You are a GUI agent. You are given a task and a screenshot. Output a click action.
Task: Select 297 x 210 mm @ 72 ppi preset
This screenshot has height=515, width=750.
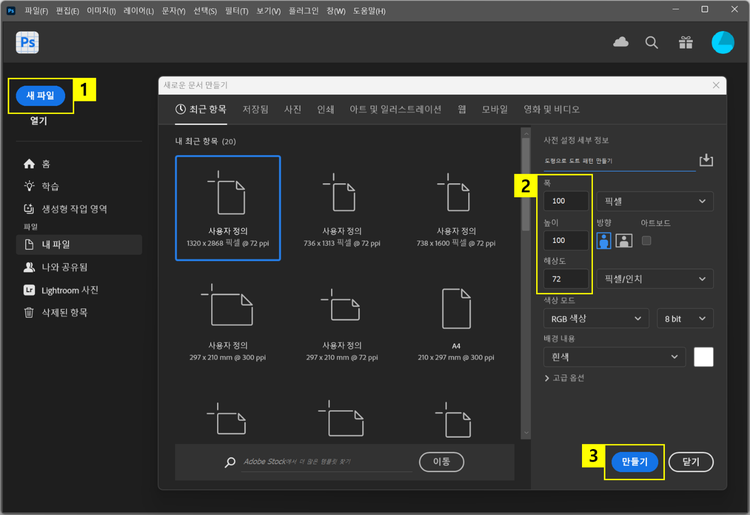point(342,323)
